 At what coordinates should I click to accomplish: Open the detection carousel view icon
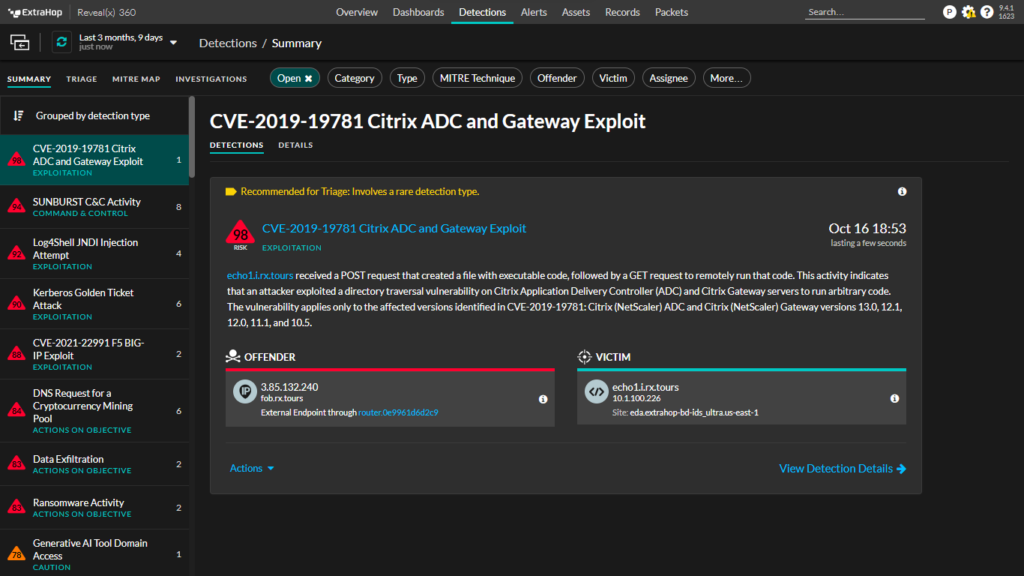(20, 42)
